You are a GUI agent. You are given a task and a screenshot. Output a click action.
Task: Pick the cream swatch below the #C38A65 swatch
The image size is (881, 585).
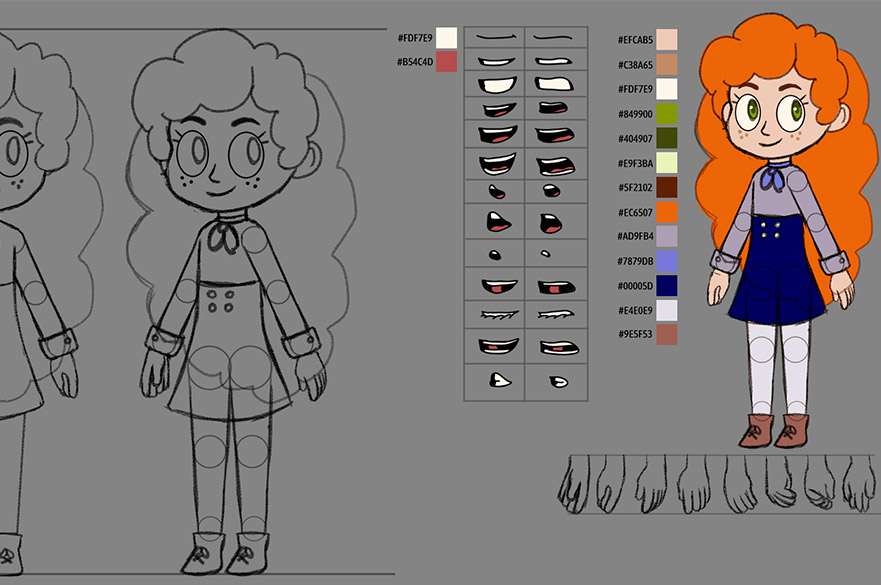click(667, 89)
